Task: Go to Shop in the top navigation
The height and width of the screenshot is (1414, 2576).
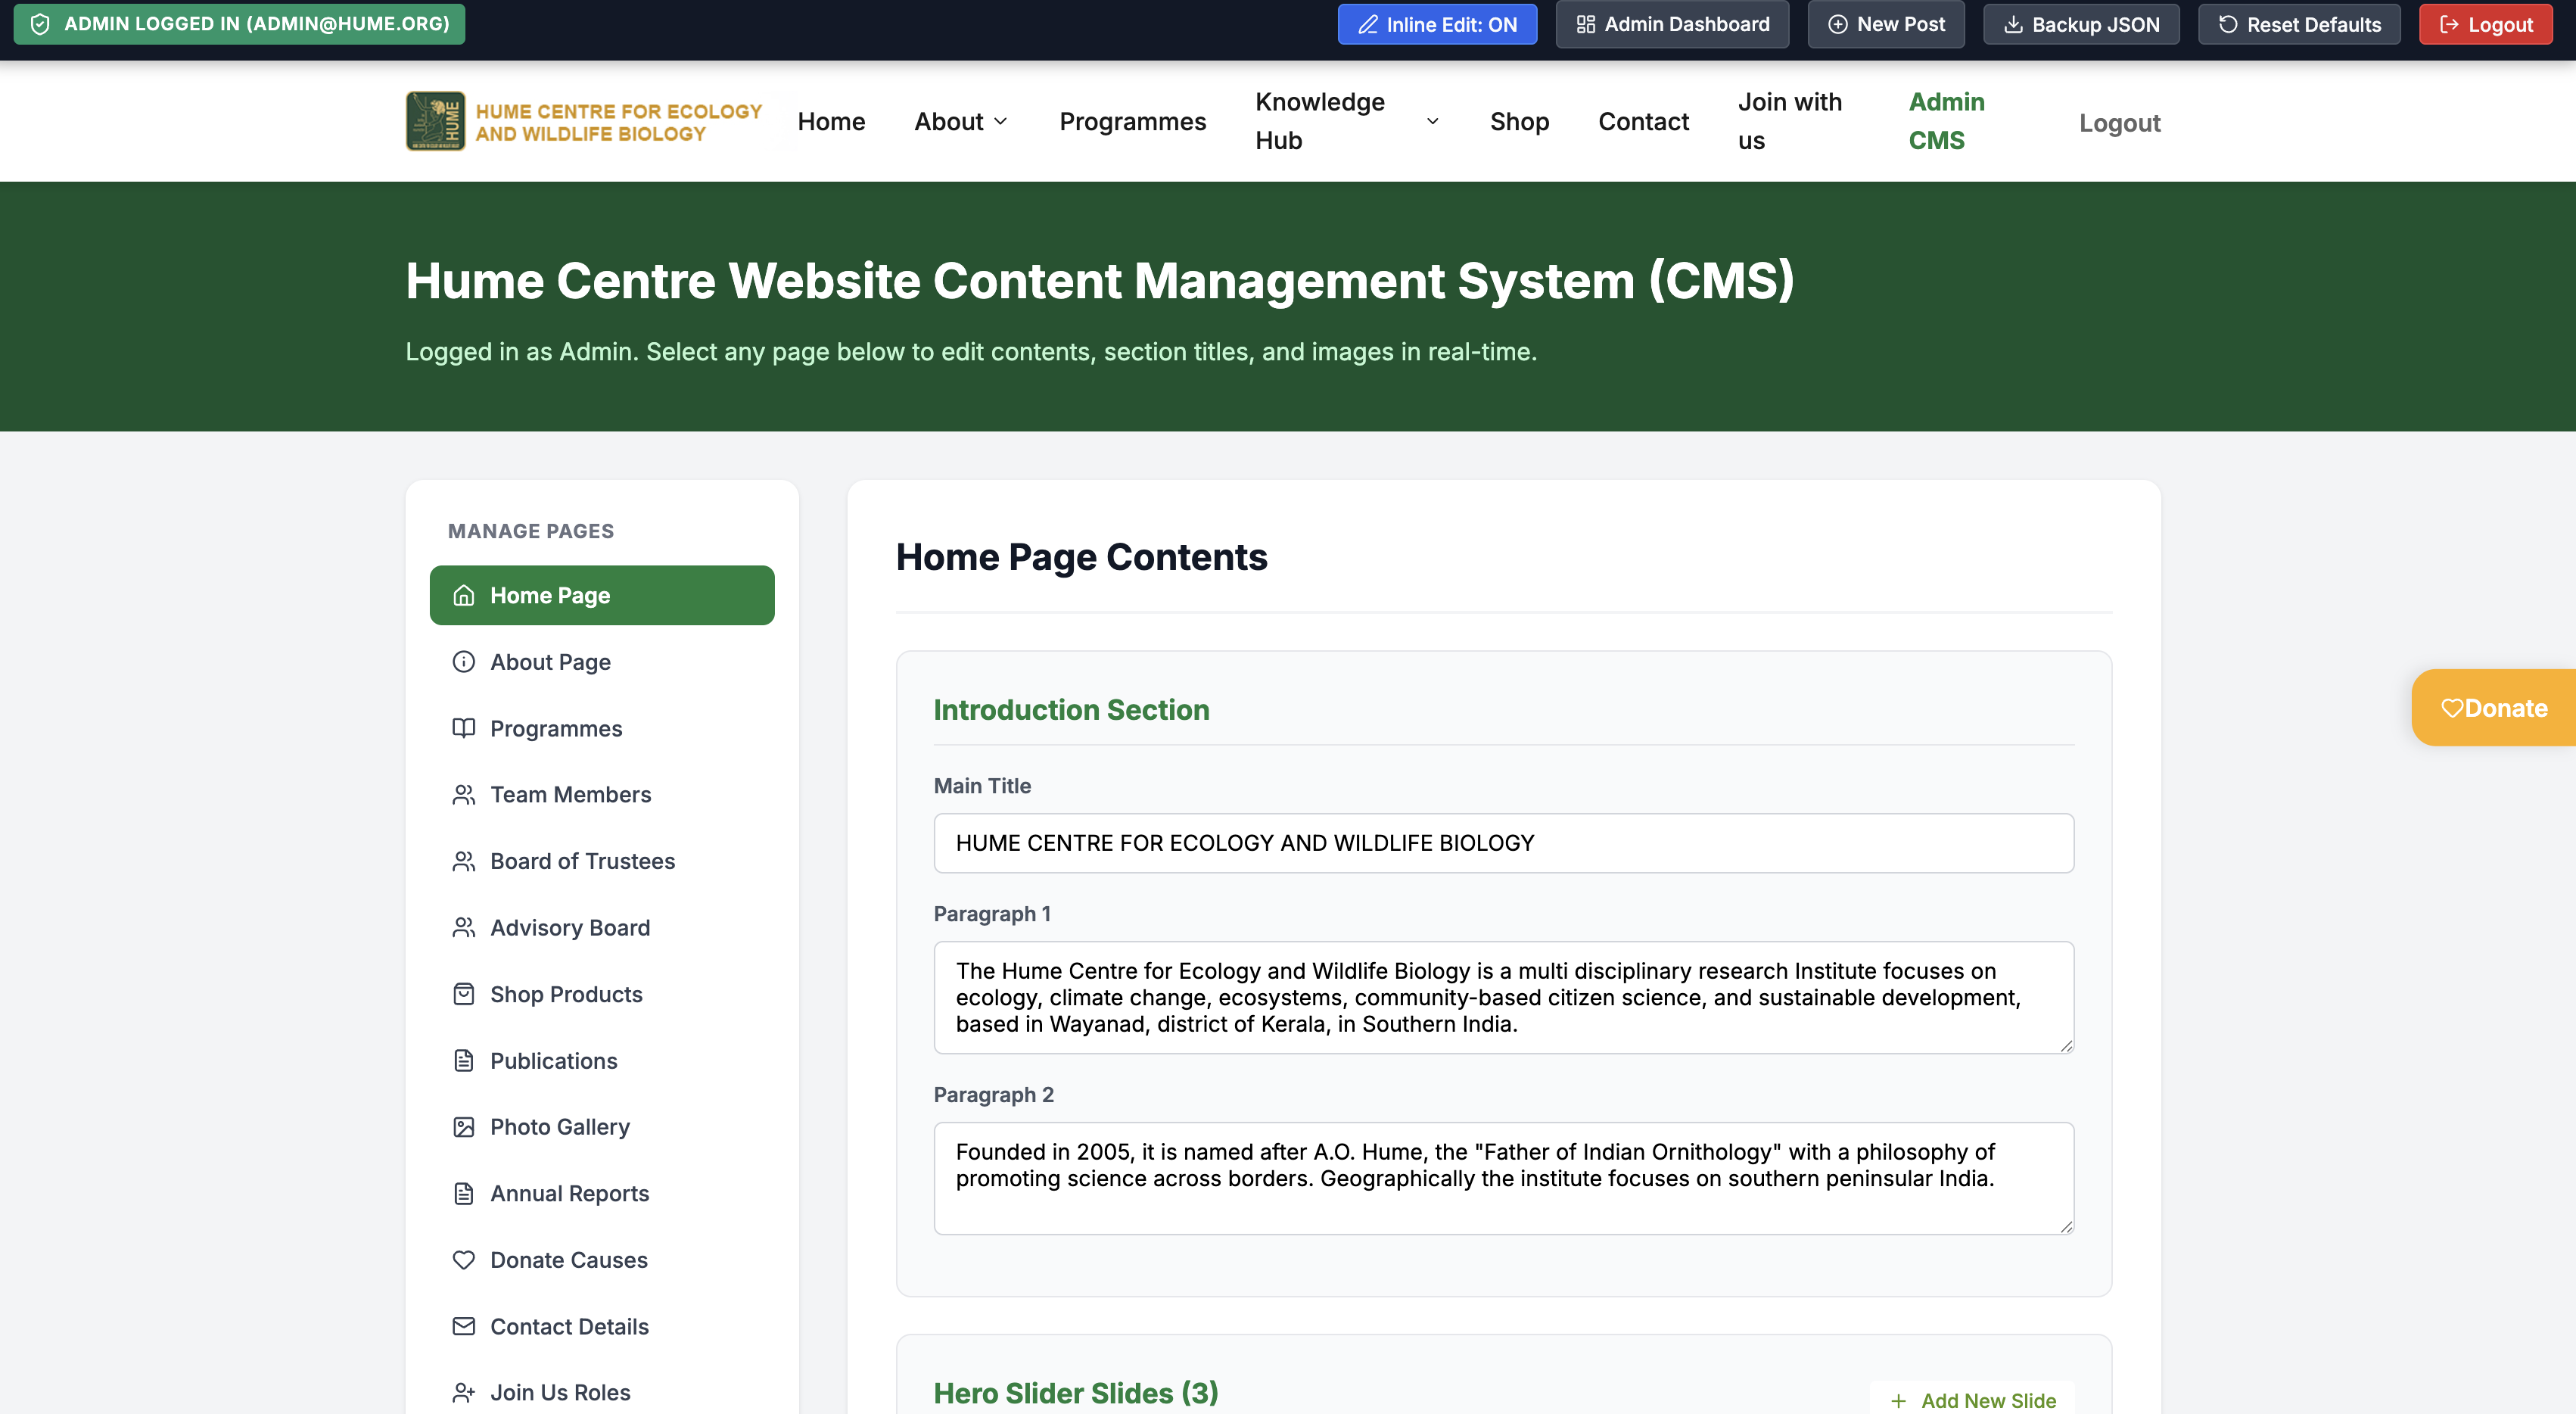Action: pos(1519,122)
